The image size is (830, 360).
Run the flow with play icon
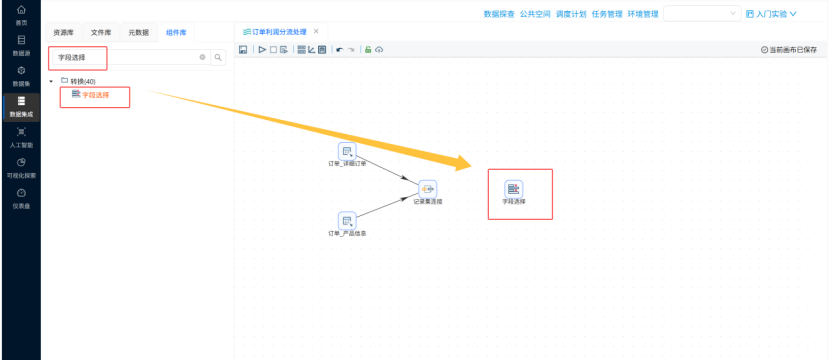(263, 50)
